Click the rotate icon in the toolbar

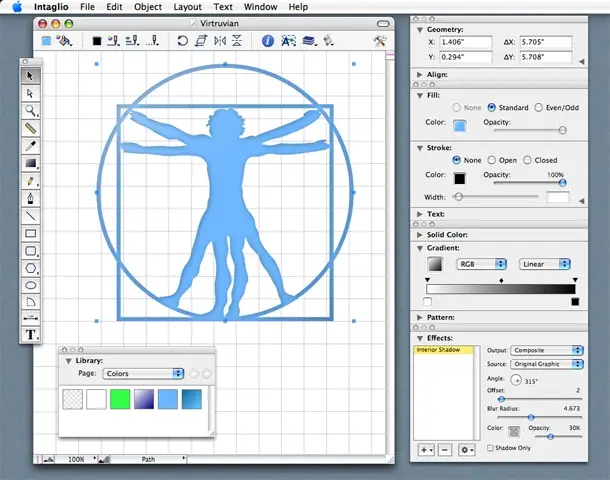click(x=183, y=41)
